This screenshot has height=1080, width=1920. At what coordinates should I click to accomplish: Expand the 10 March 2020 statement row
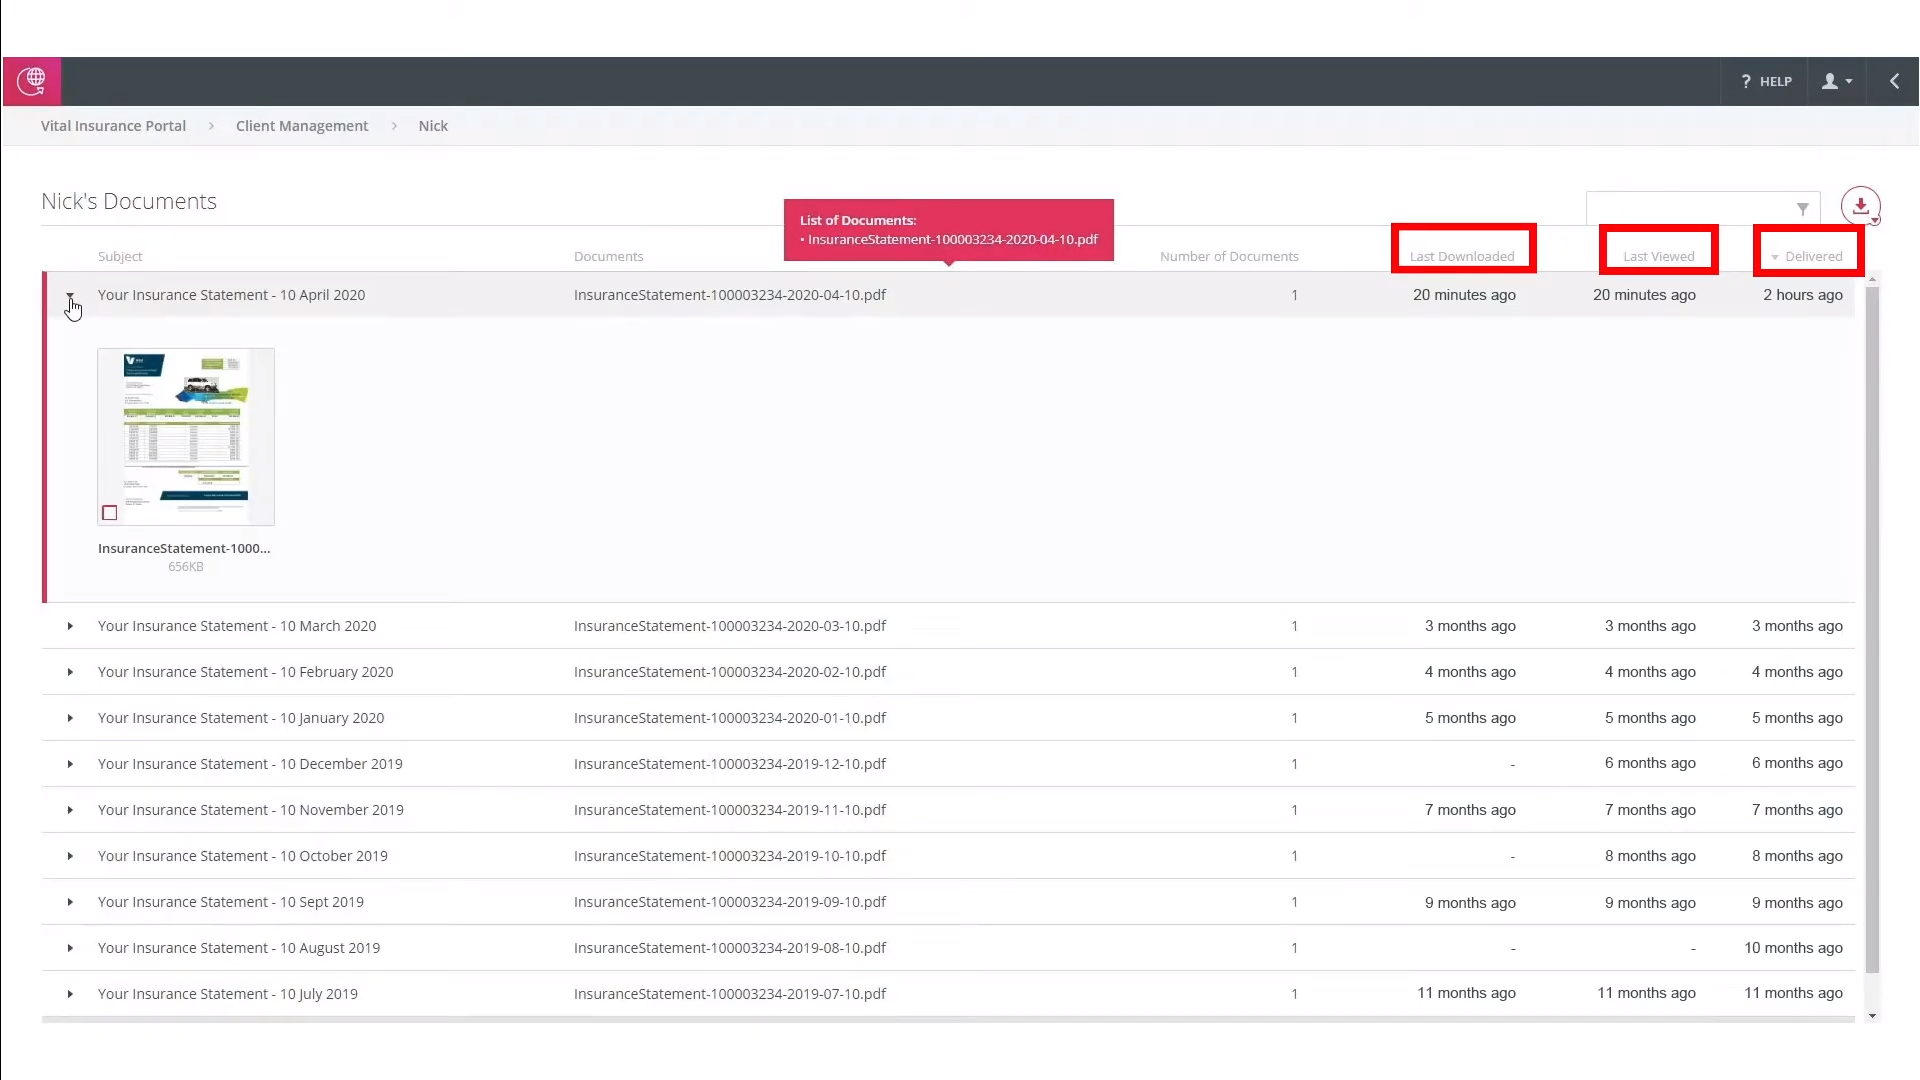coord(70,626)
